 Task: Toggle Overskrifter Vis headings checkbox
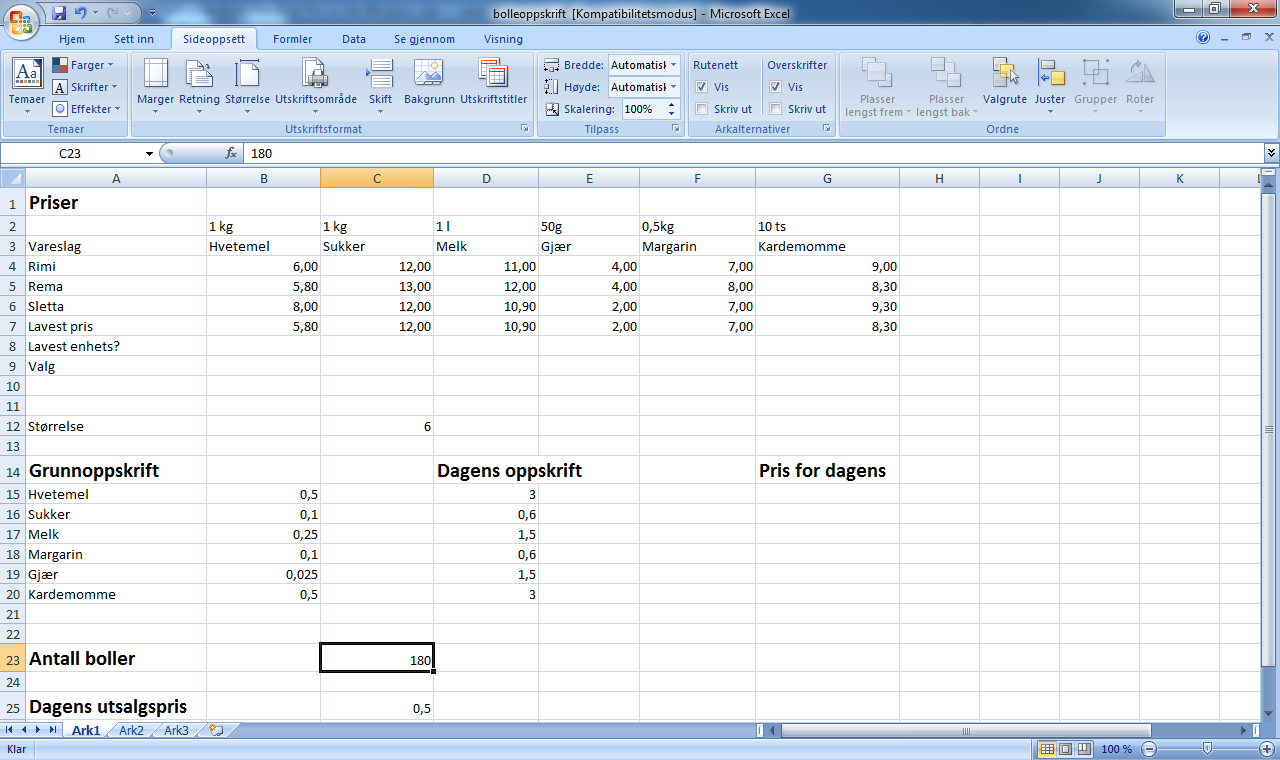click(775, 87)
